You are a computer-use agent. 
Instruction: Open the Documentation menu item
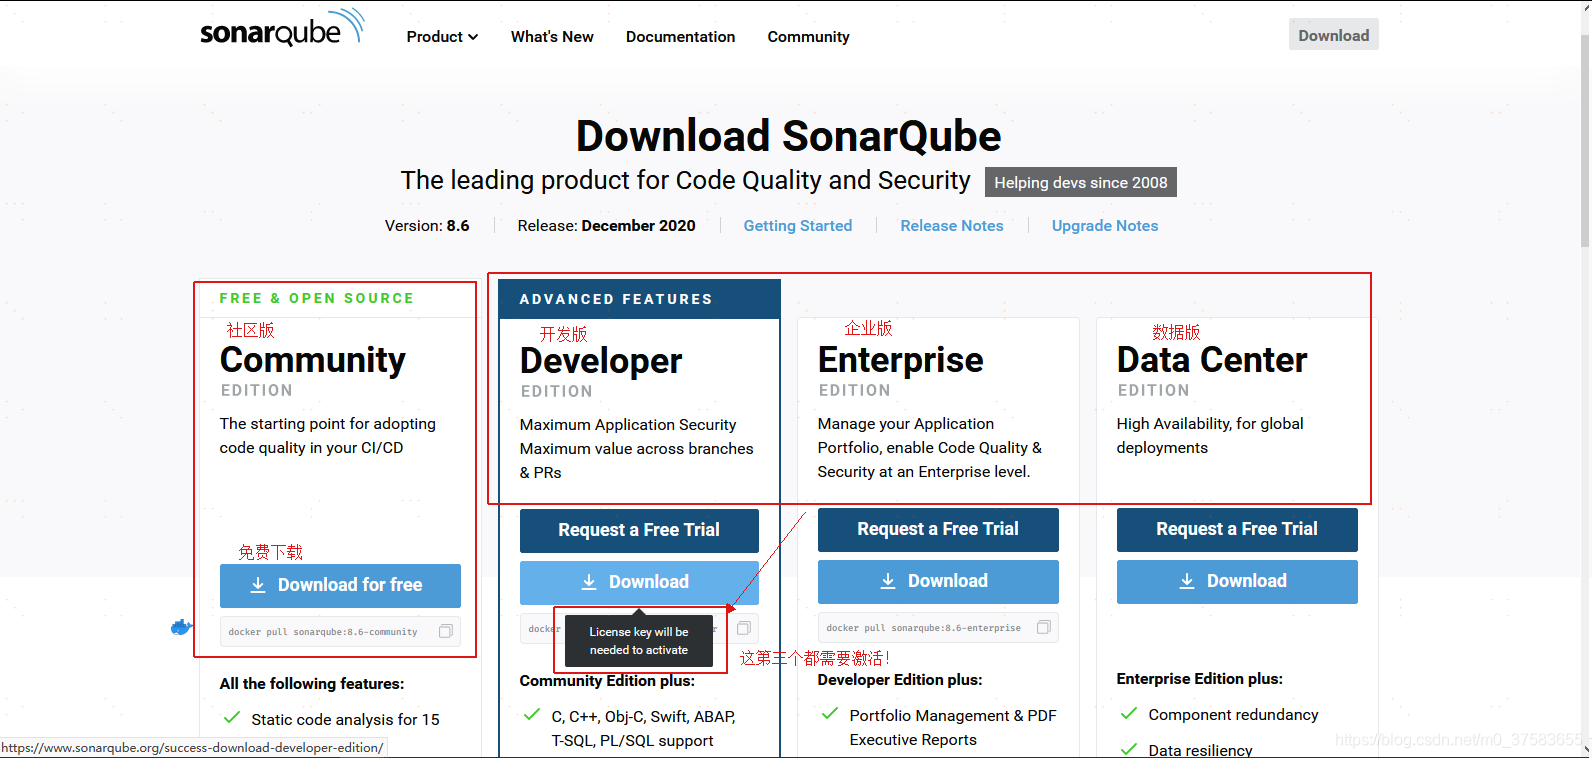(x=680, y=37)
